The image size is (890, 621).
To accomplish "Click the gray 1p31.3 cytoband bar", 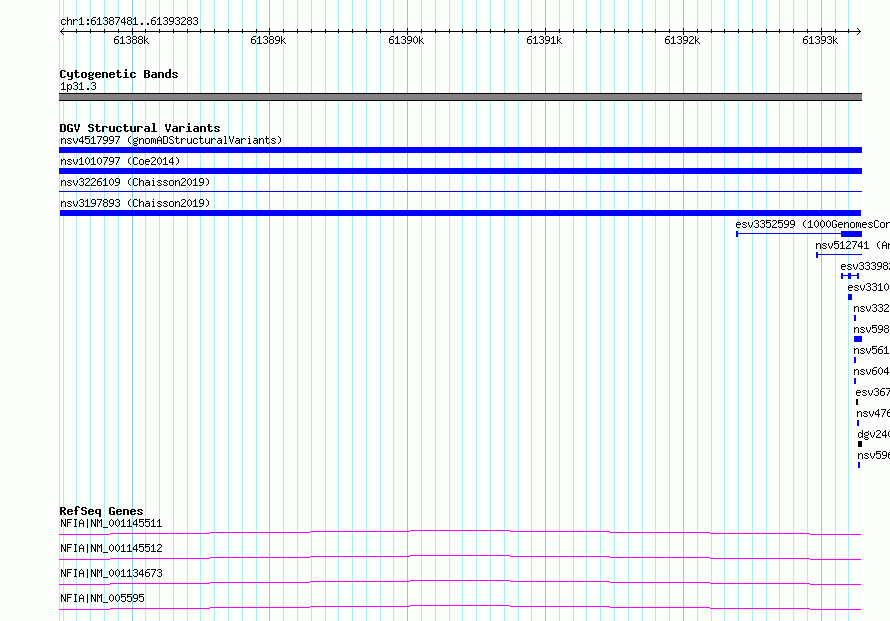I will click(460, 97).
